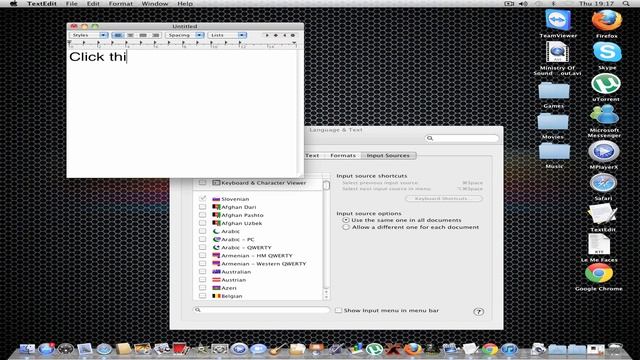
Task: Open the Safari desktop icon
Action: click(x=603, y=183)
